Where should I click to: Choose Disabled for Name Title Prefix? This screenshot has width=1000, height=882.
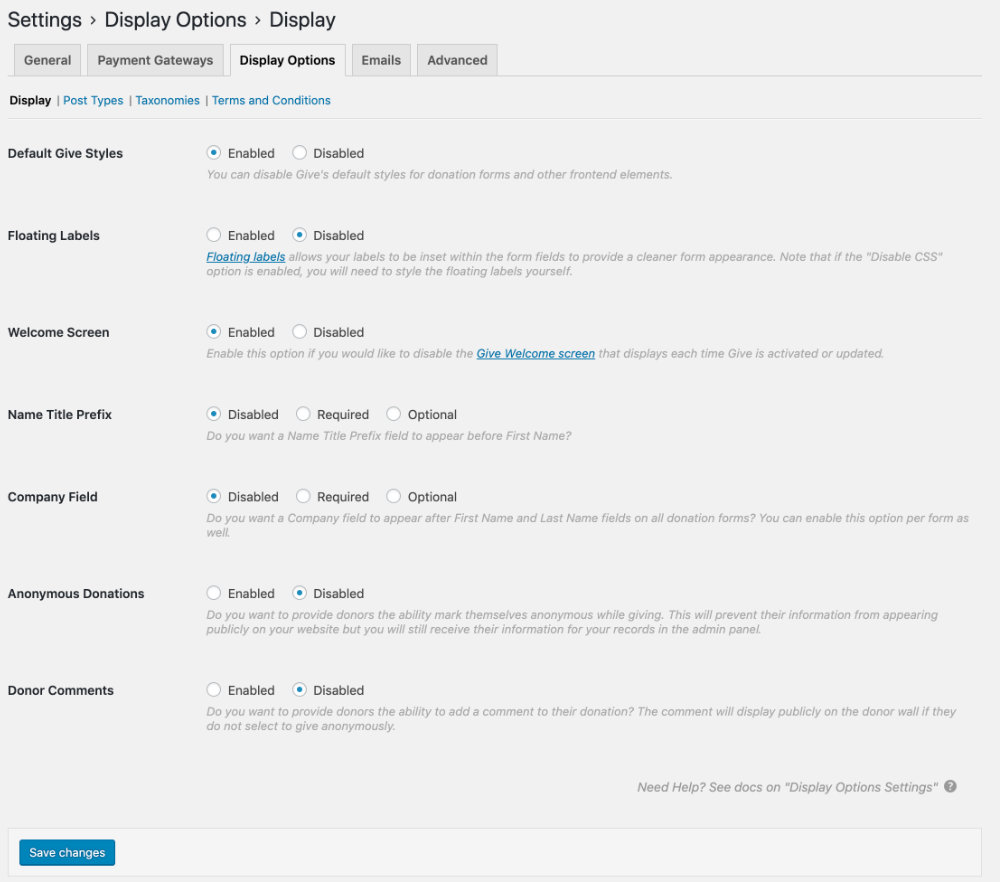214,414
